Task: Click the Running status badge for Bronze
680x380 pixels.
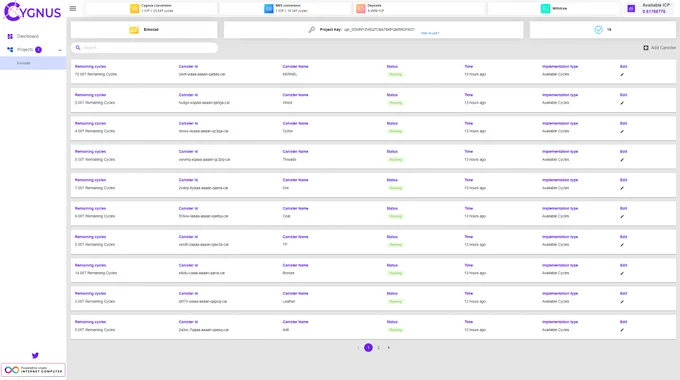Action: pyautogui.click(x=396, y=273)
